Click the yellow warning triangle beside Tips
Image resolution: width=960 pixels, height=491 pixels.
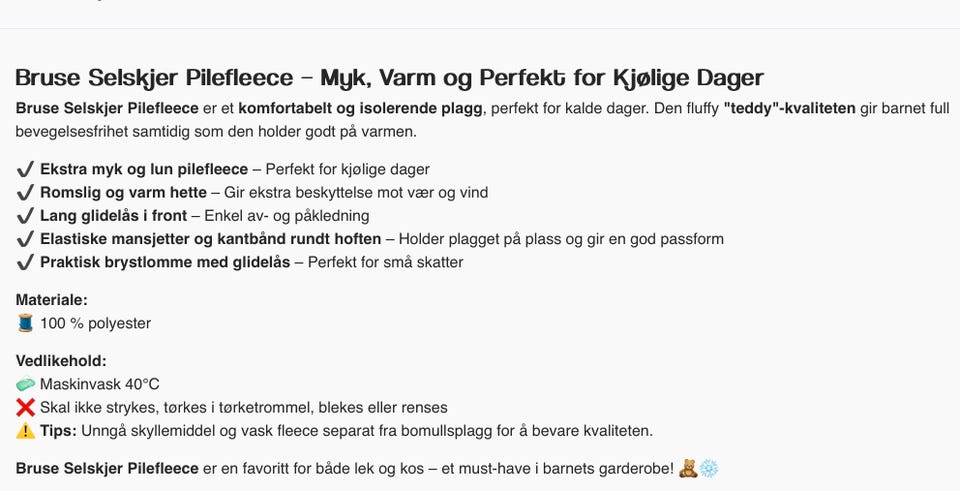(x=25, y=431)
